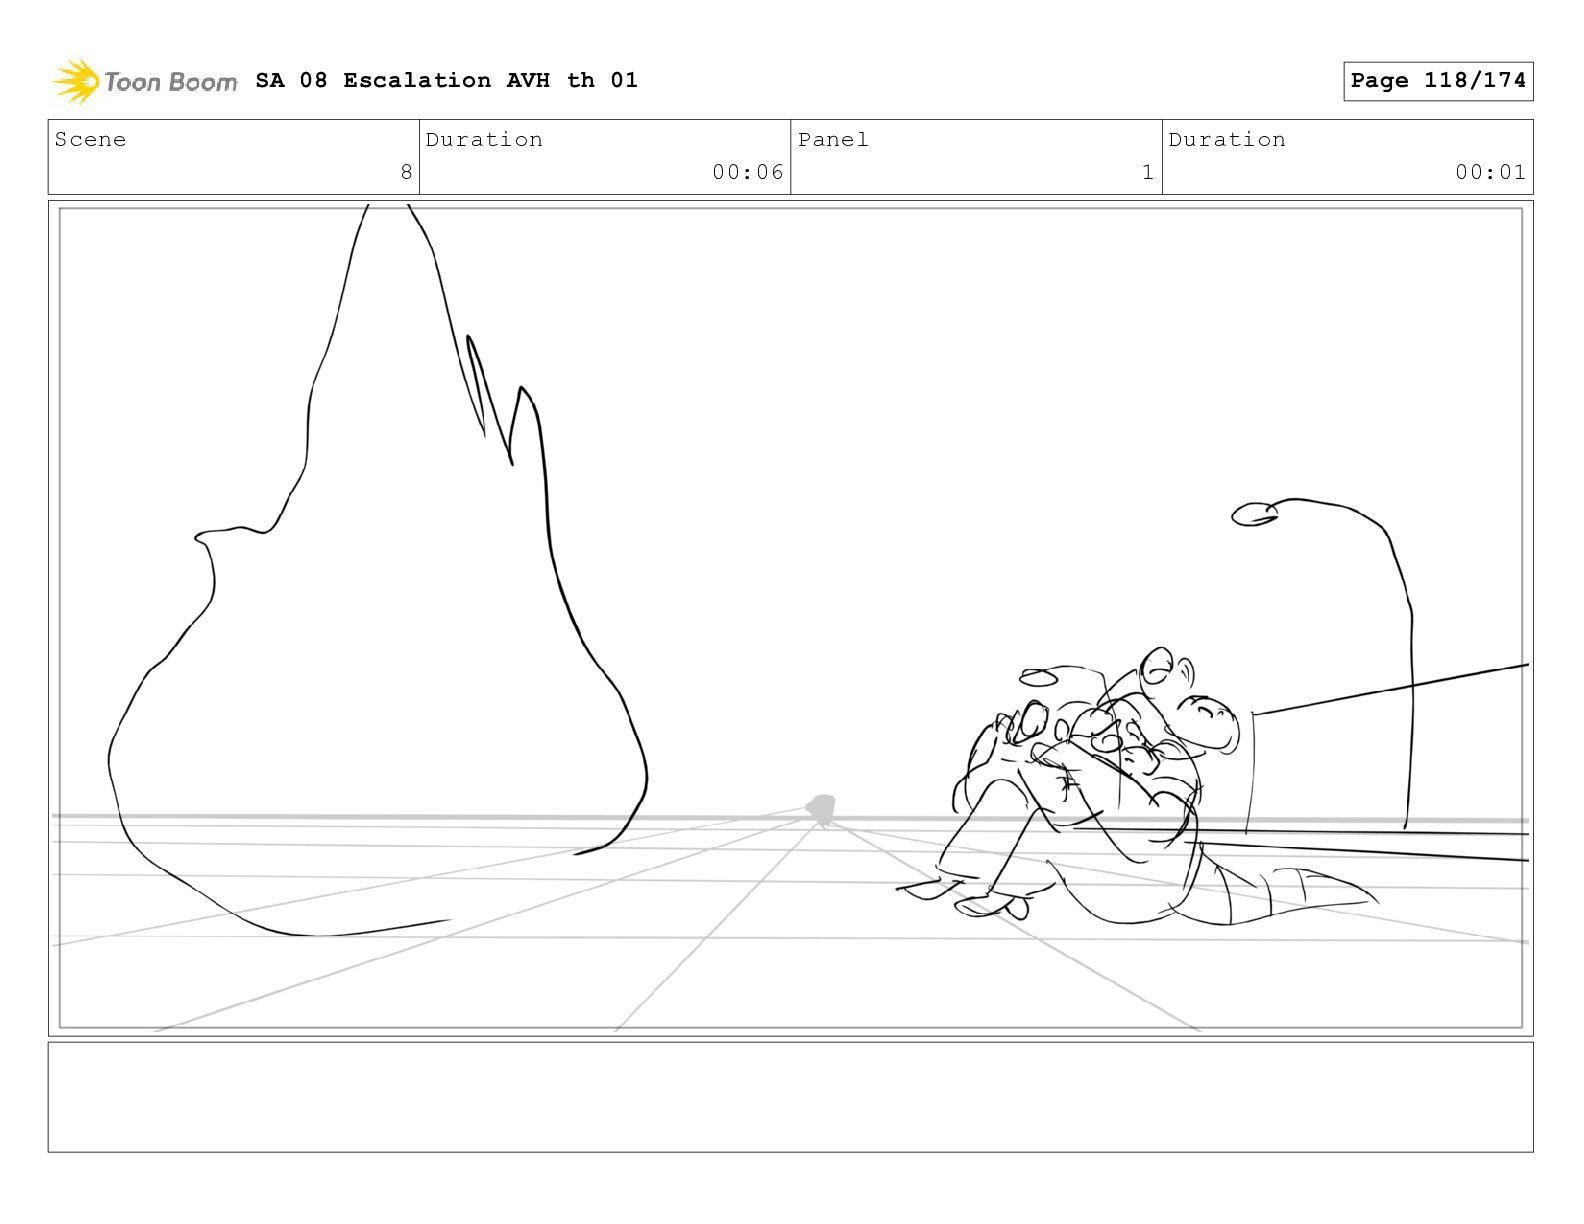Select the panel duration value '00:01'
This screenshot has width=1584, height=1224.
click(x=1491, y=172)
